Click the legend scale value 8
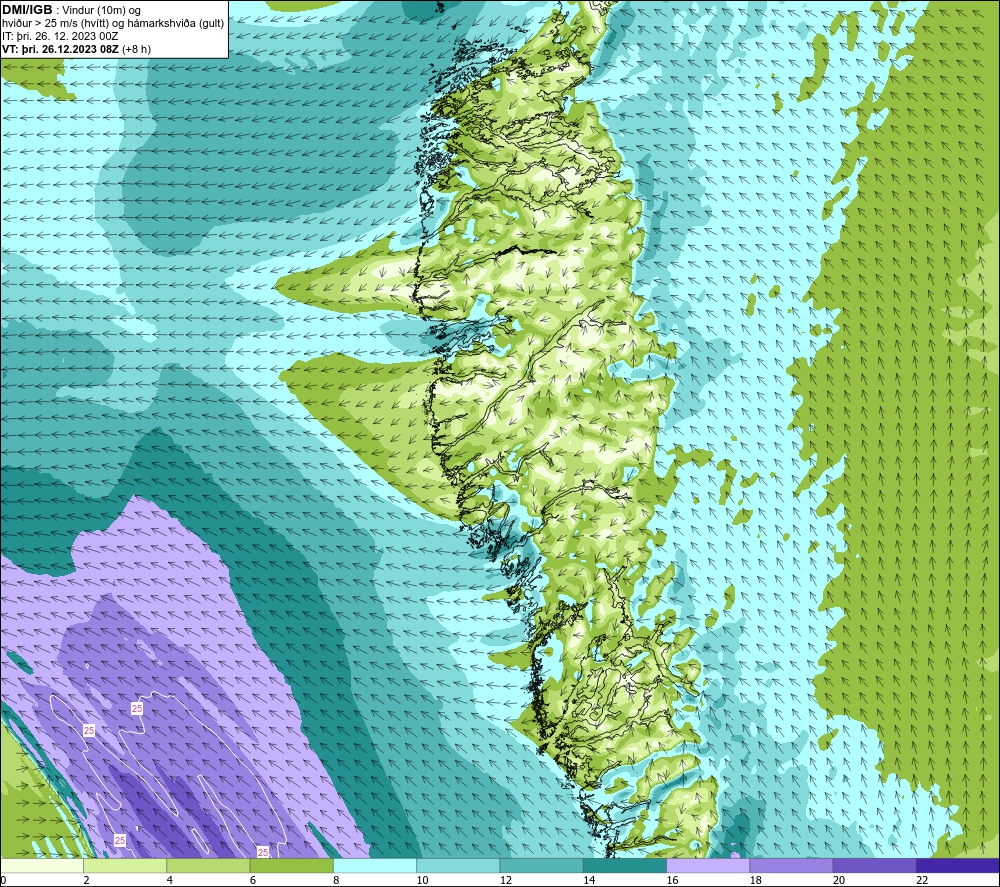The width and height of the screenshot is (1000, 887). click(336, 880)
